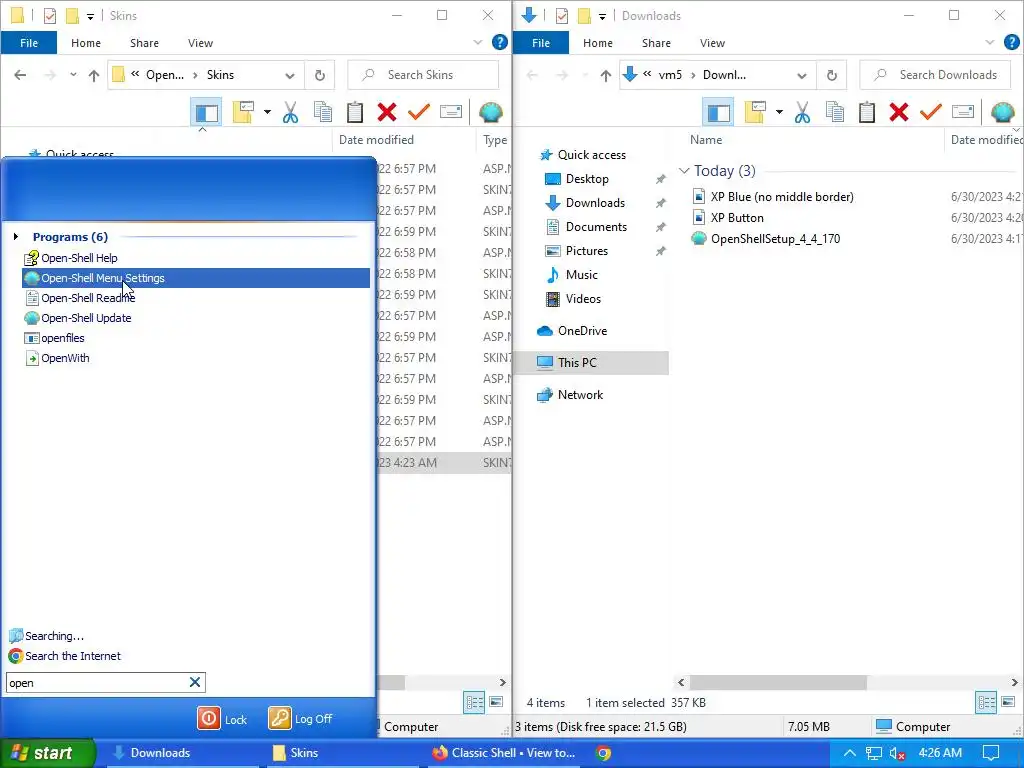Open shell settings icon in Downloads toolbar
1024x768 pixels.
pos(1002,112)
